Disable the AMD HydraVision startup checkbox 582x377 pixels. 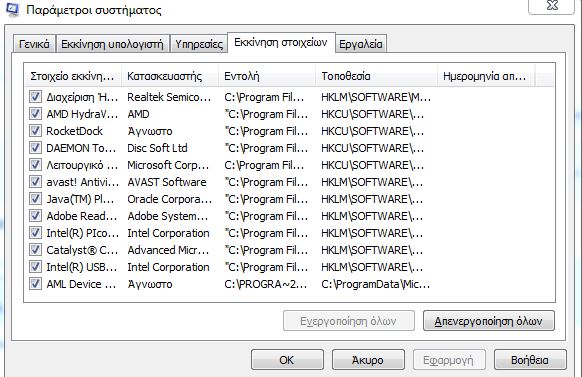click(x=35, y=114)
